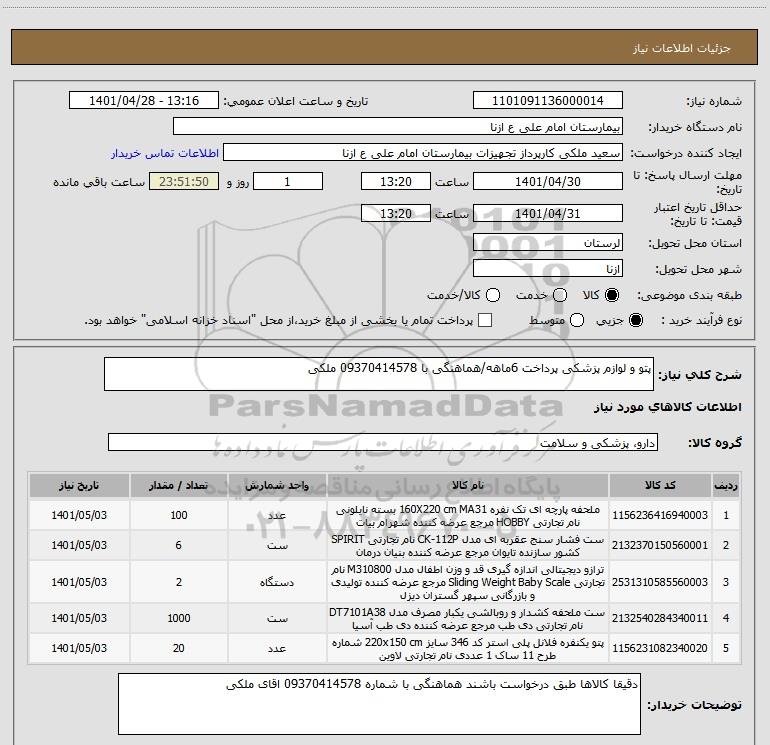Click the HOBBY bed sheet item name
Viewport: 770px width, 745px height.
pos(468,516)
